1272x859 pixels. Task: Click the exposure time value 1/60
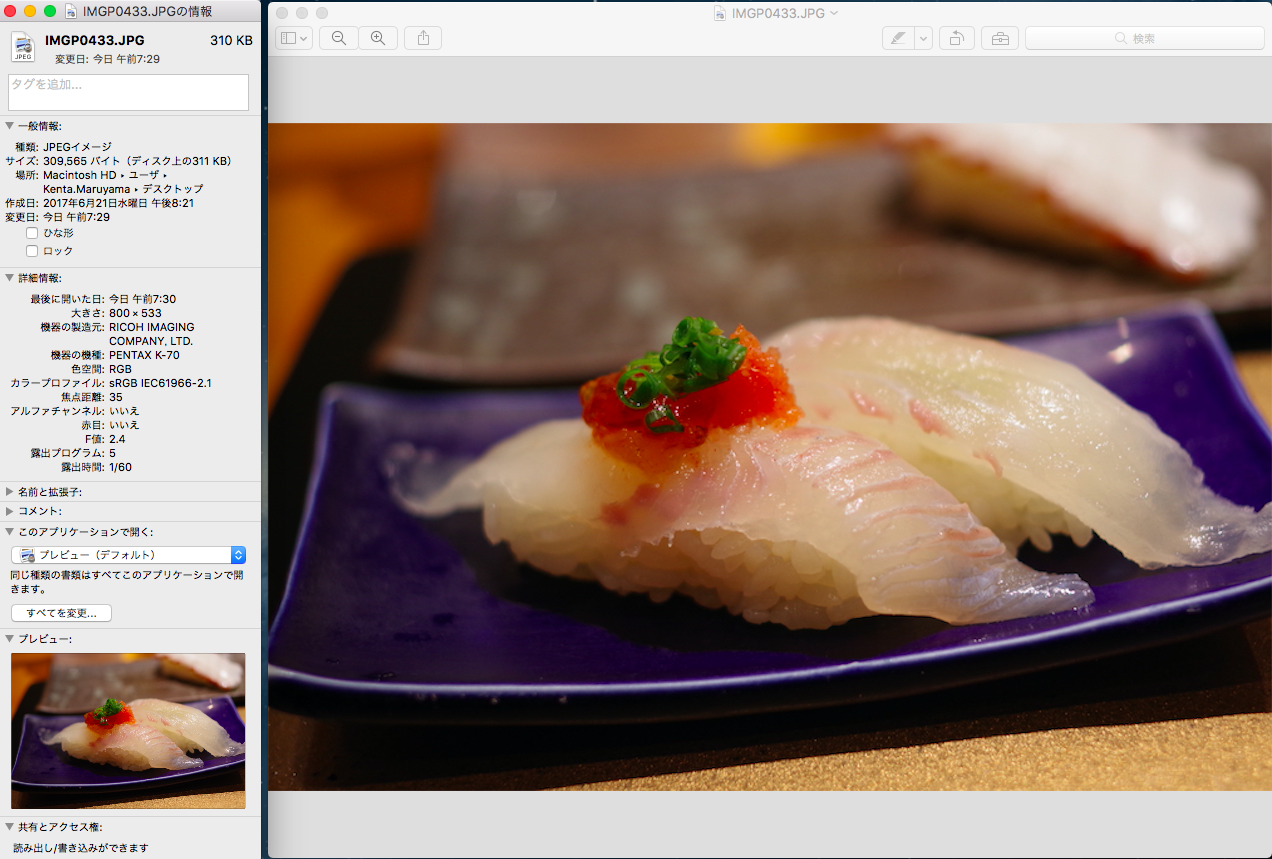click(120, 467)
